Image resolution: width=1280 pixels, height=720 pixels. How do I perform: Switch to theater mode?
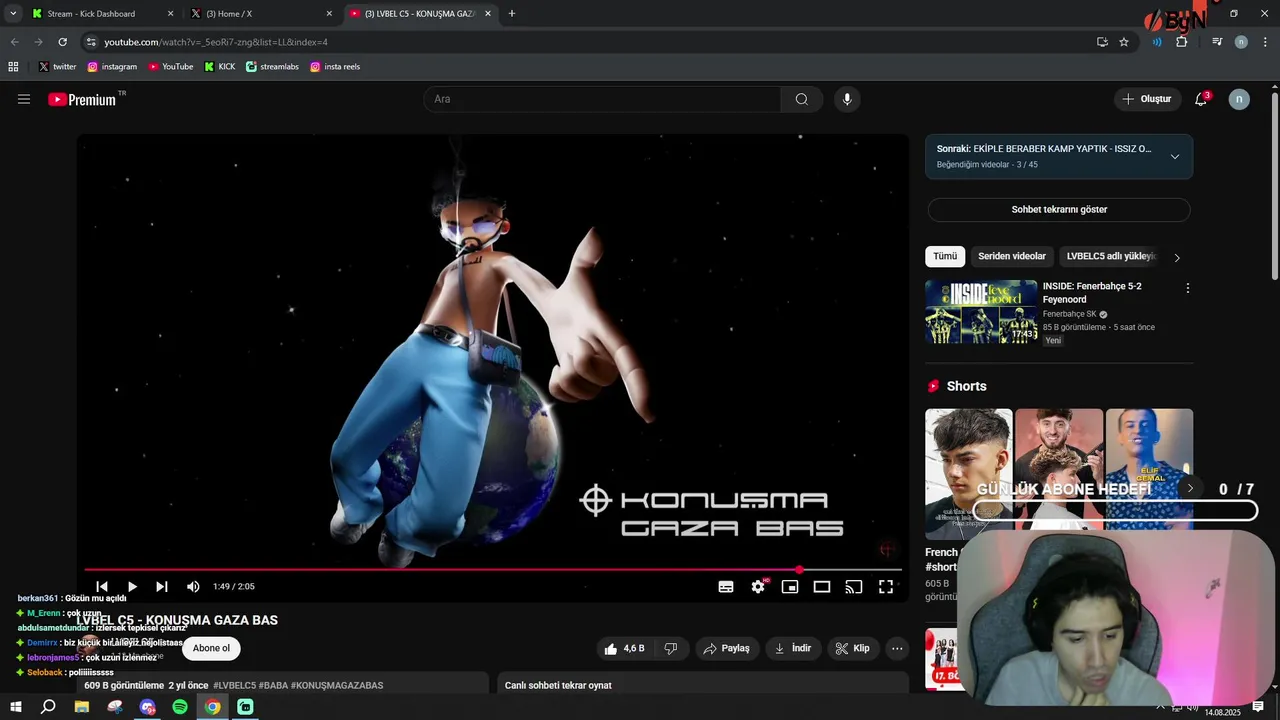coord(822,587)
